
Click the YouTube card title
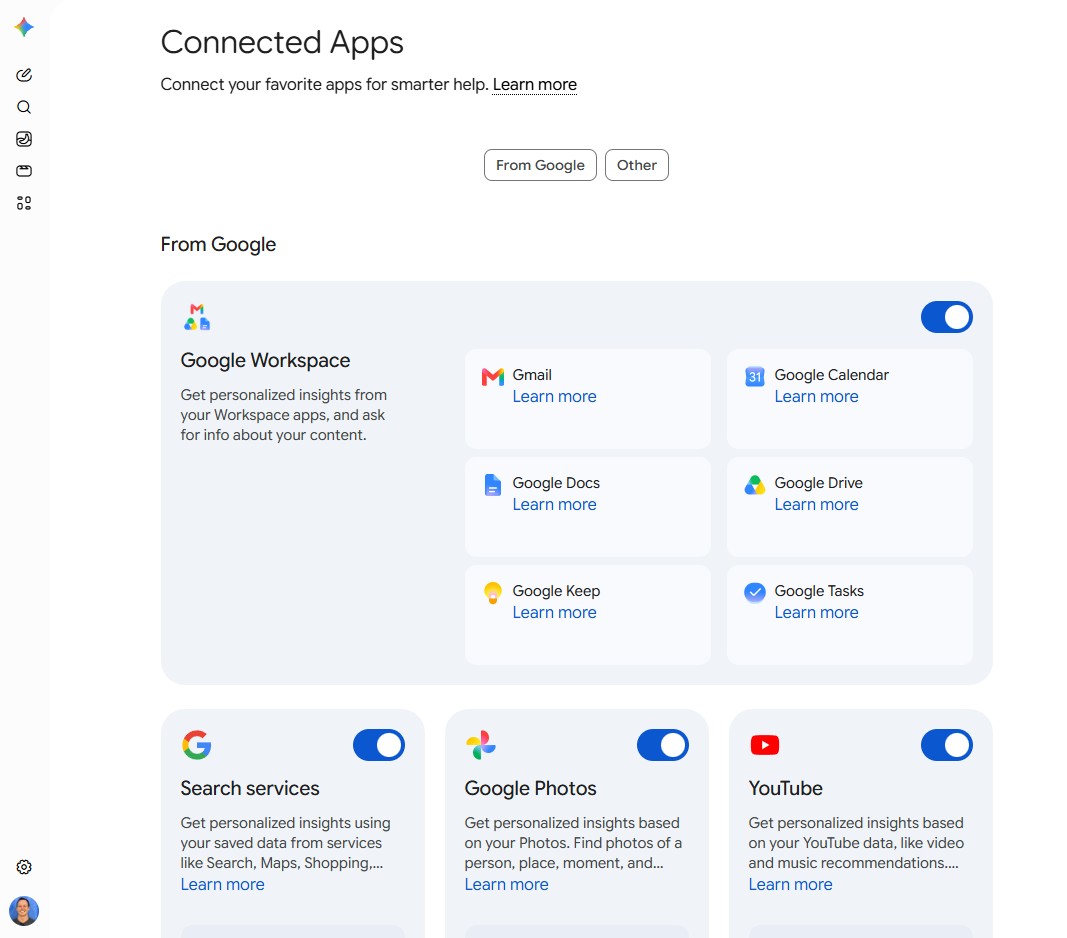click(786, 788)
